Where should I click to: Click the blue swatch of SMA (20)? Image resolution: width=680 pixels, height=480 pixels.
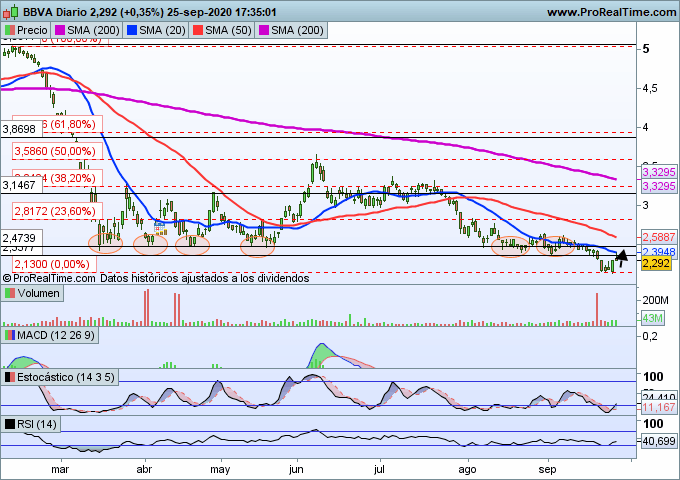click(x=132, y=30)
